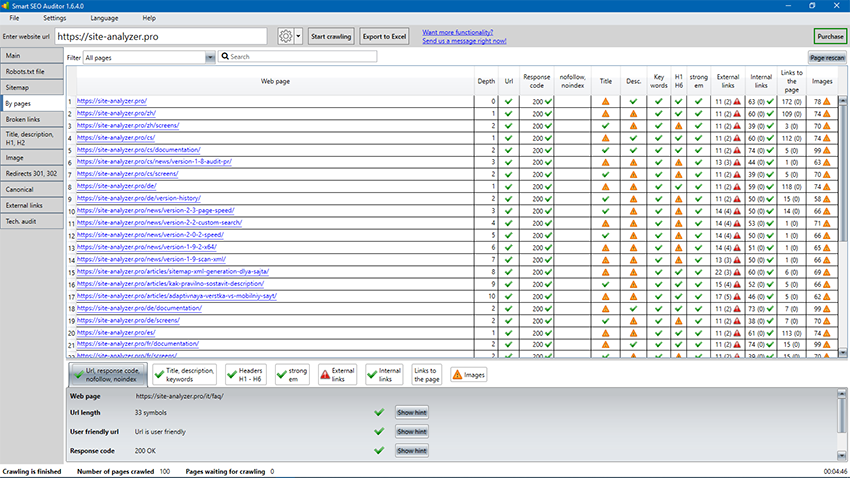850x478 pixels.
Task: Click Images warning icon in row 1
Action: 827,101
